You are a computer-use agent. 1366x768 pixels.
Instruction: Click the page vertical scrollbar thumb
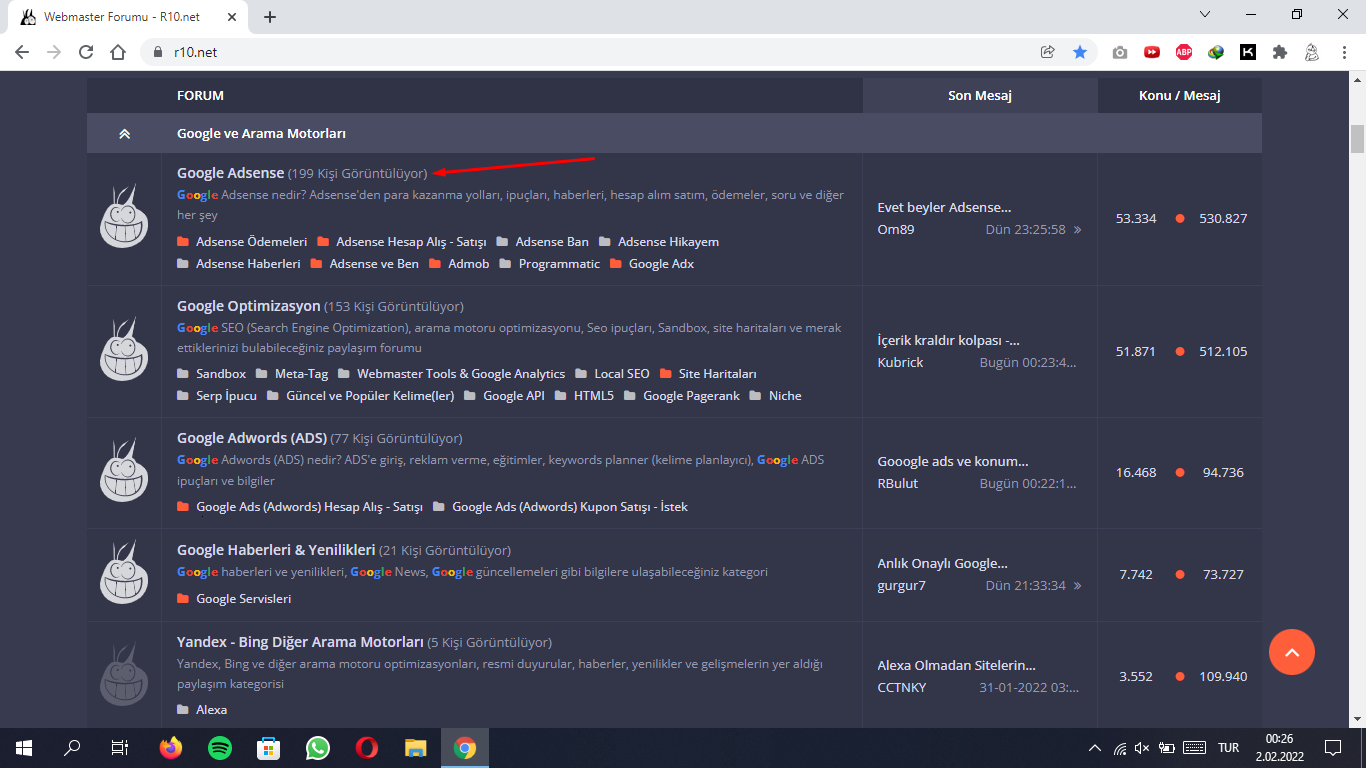1357,139
